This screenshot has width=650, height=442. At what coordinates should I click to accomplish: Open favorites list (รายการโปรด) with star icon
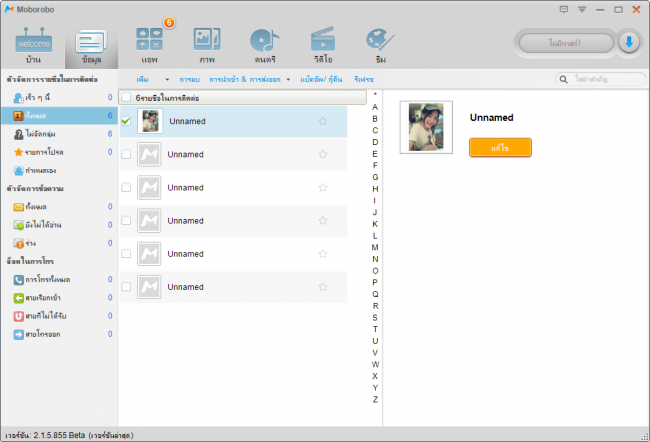pos(59,152)
